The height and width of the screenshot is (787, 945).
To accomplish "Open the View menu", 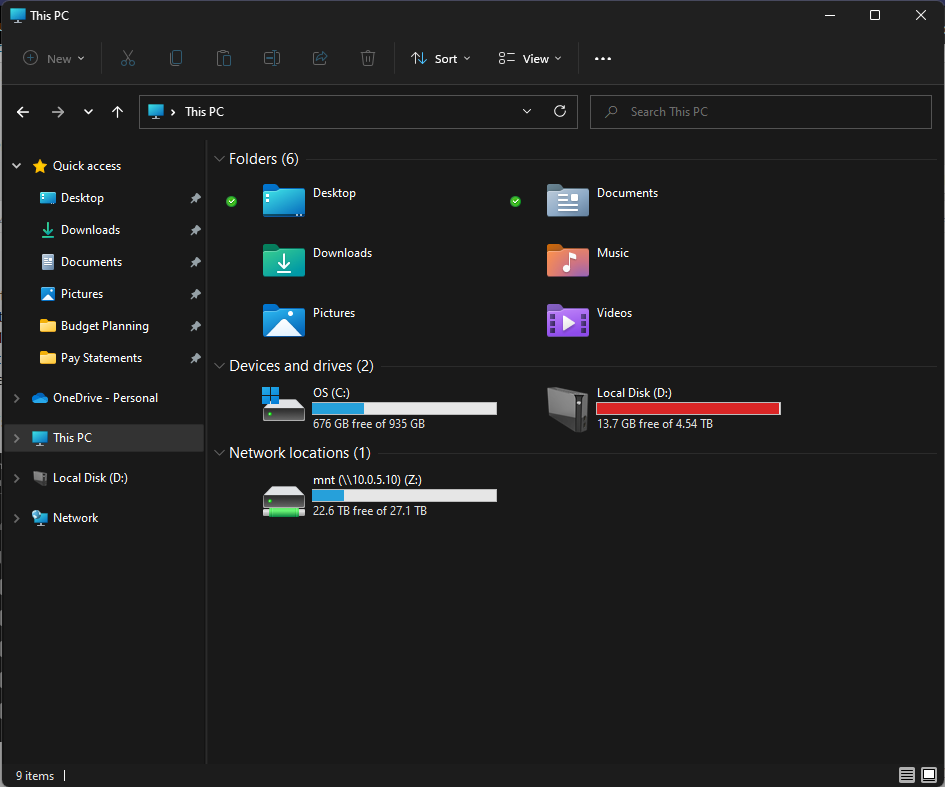I will coord(530,59).
